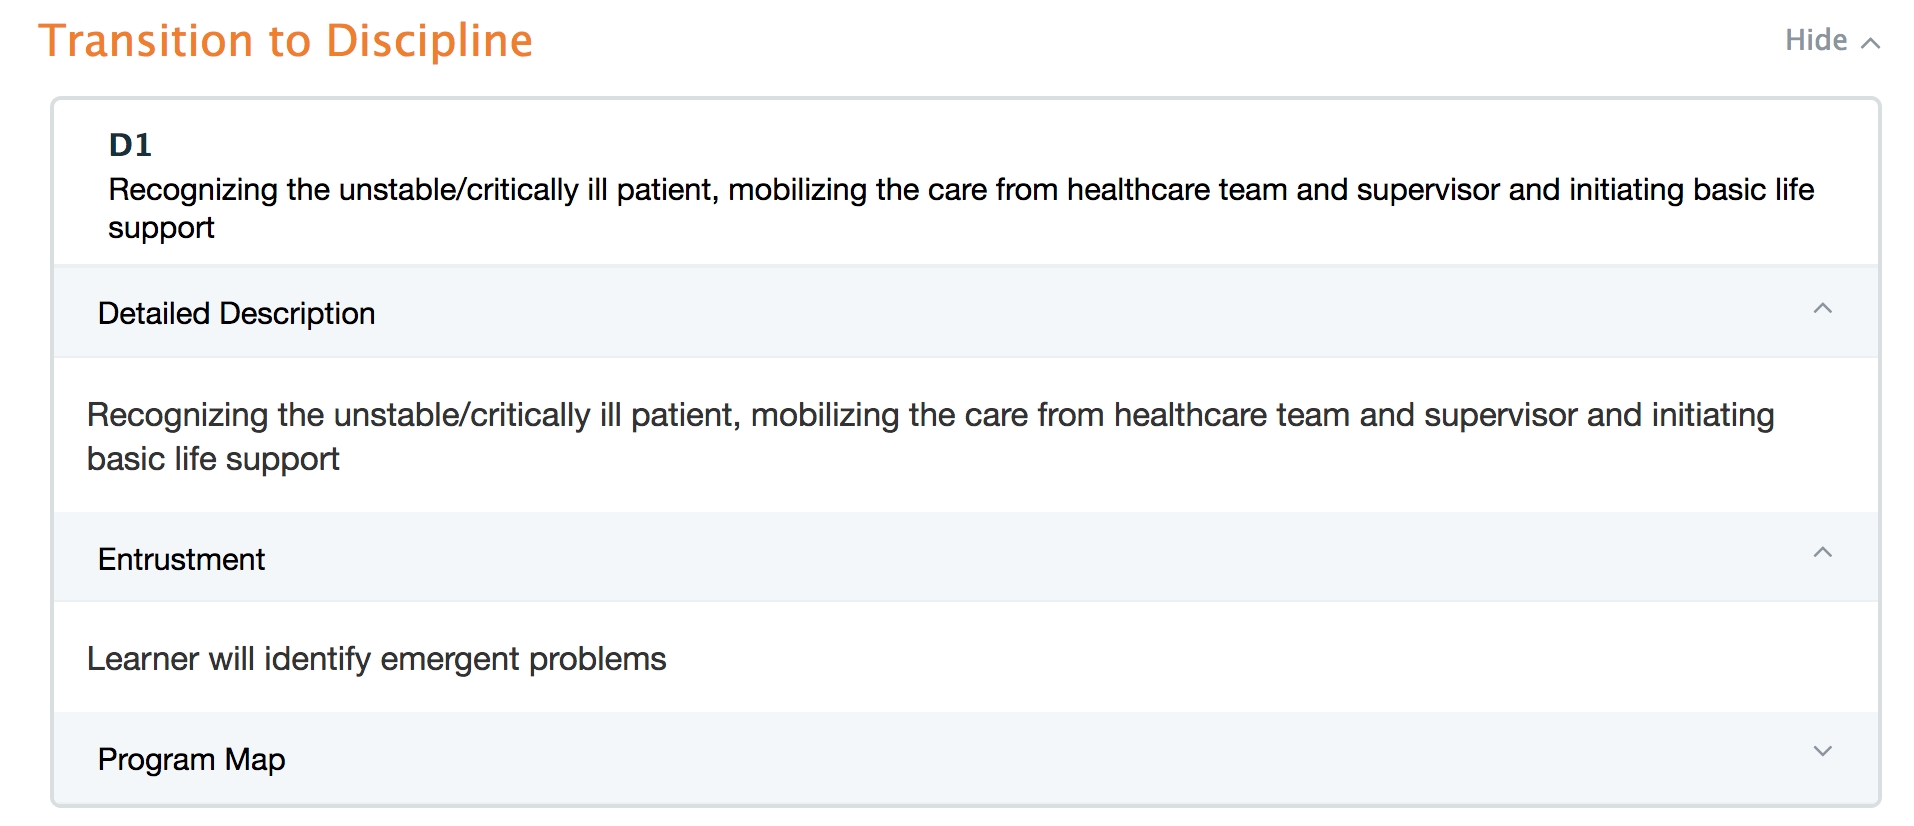Select the D1 code label
The height and width of the screenshot is (826, 1914).
[130, 145]
